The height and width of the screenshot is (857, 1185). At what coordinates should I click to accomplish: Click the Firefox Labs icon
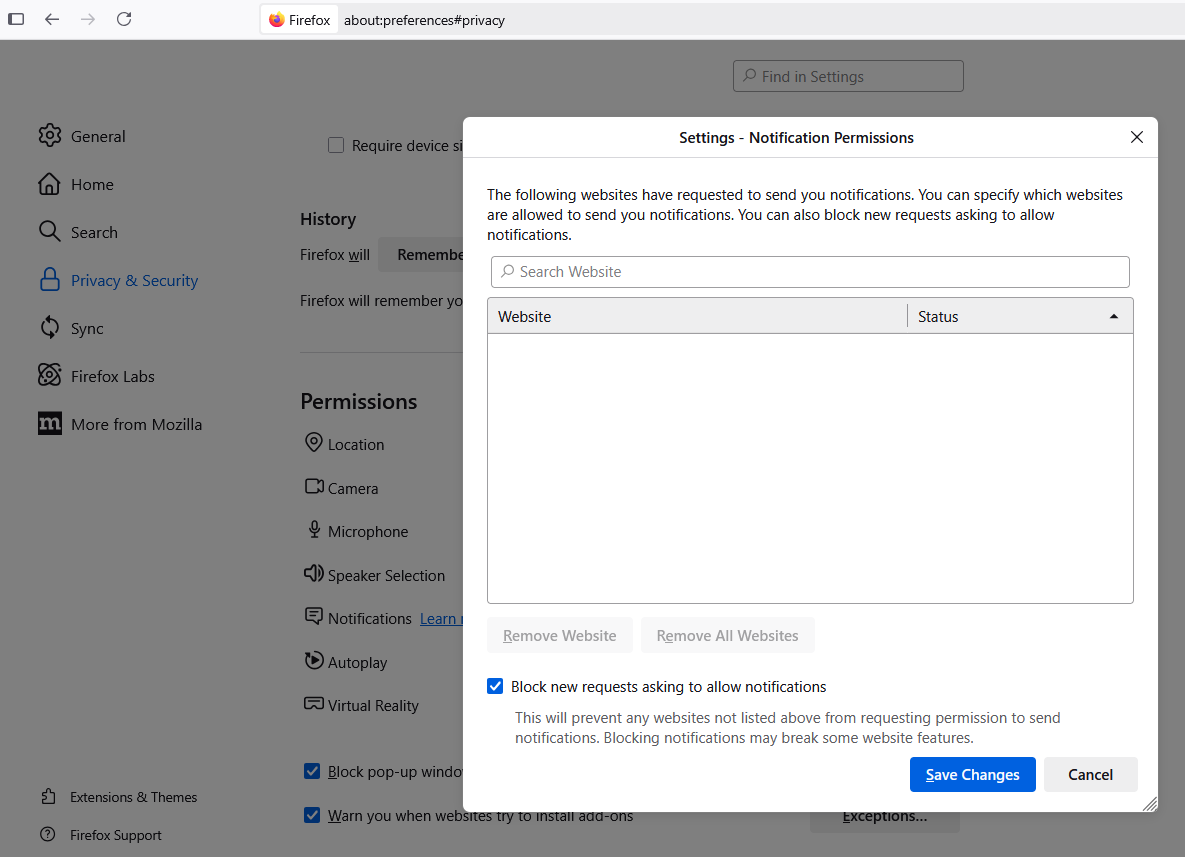(50, 376)
